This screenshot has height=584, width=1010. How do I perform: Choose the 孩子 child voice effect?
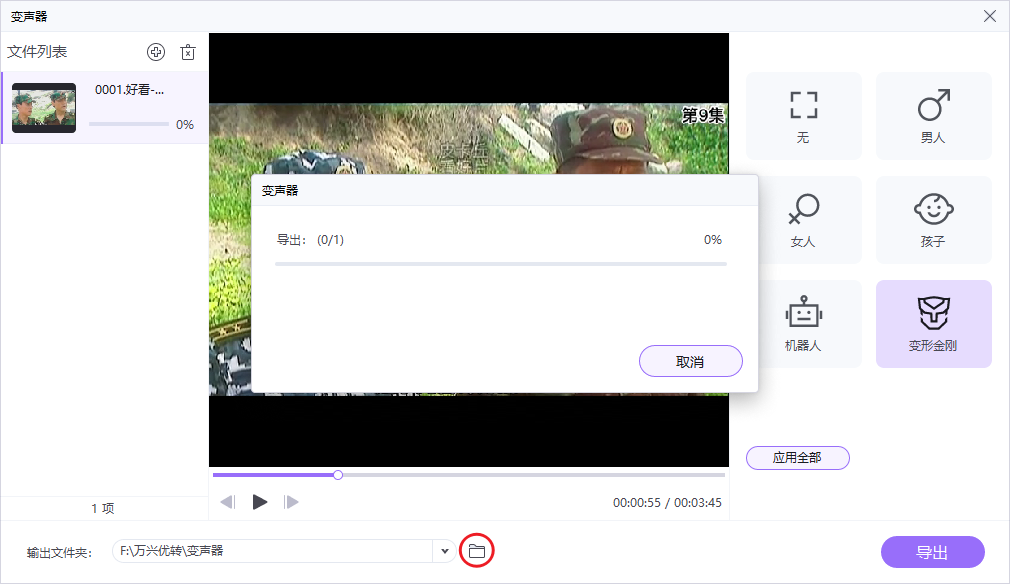tap(933, 220)
